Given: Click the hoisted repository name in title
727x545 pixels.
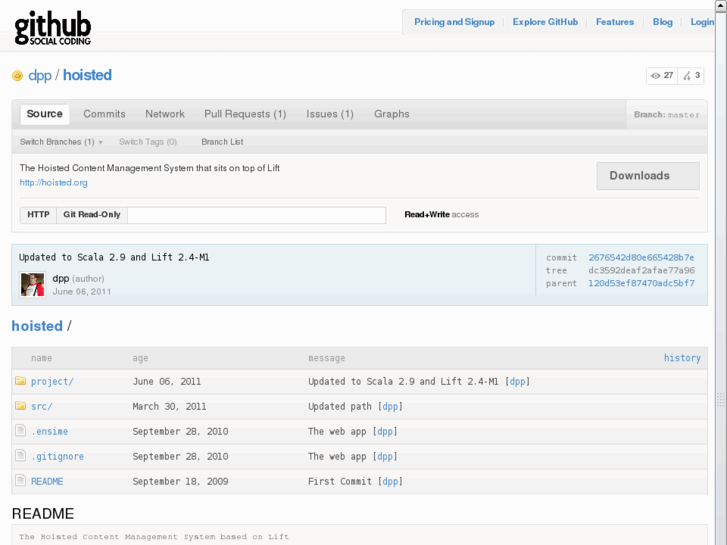Looking at the screenshot, I should (87, 75).
